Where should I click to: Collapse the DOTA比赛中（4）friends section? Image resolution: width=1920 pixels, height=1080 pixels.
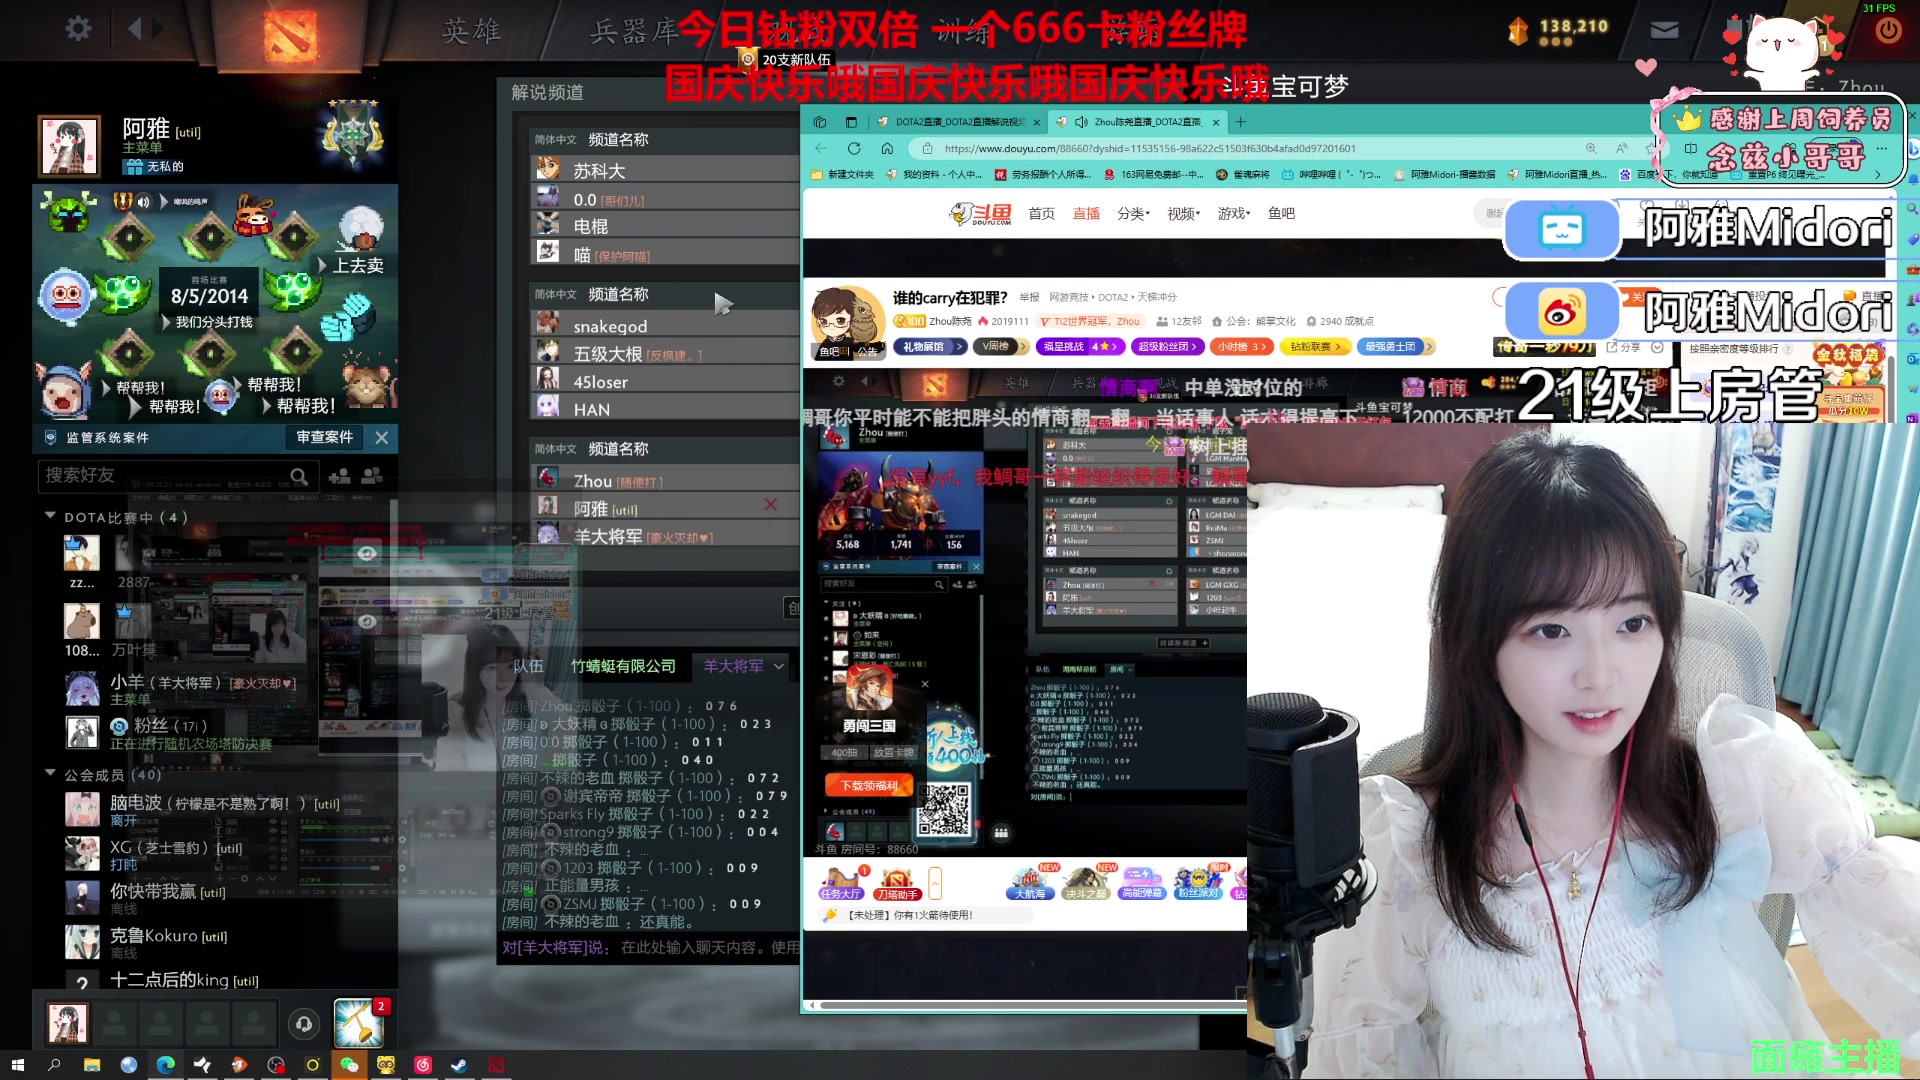tap(49, 517)
